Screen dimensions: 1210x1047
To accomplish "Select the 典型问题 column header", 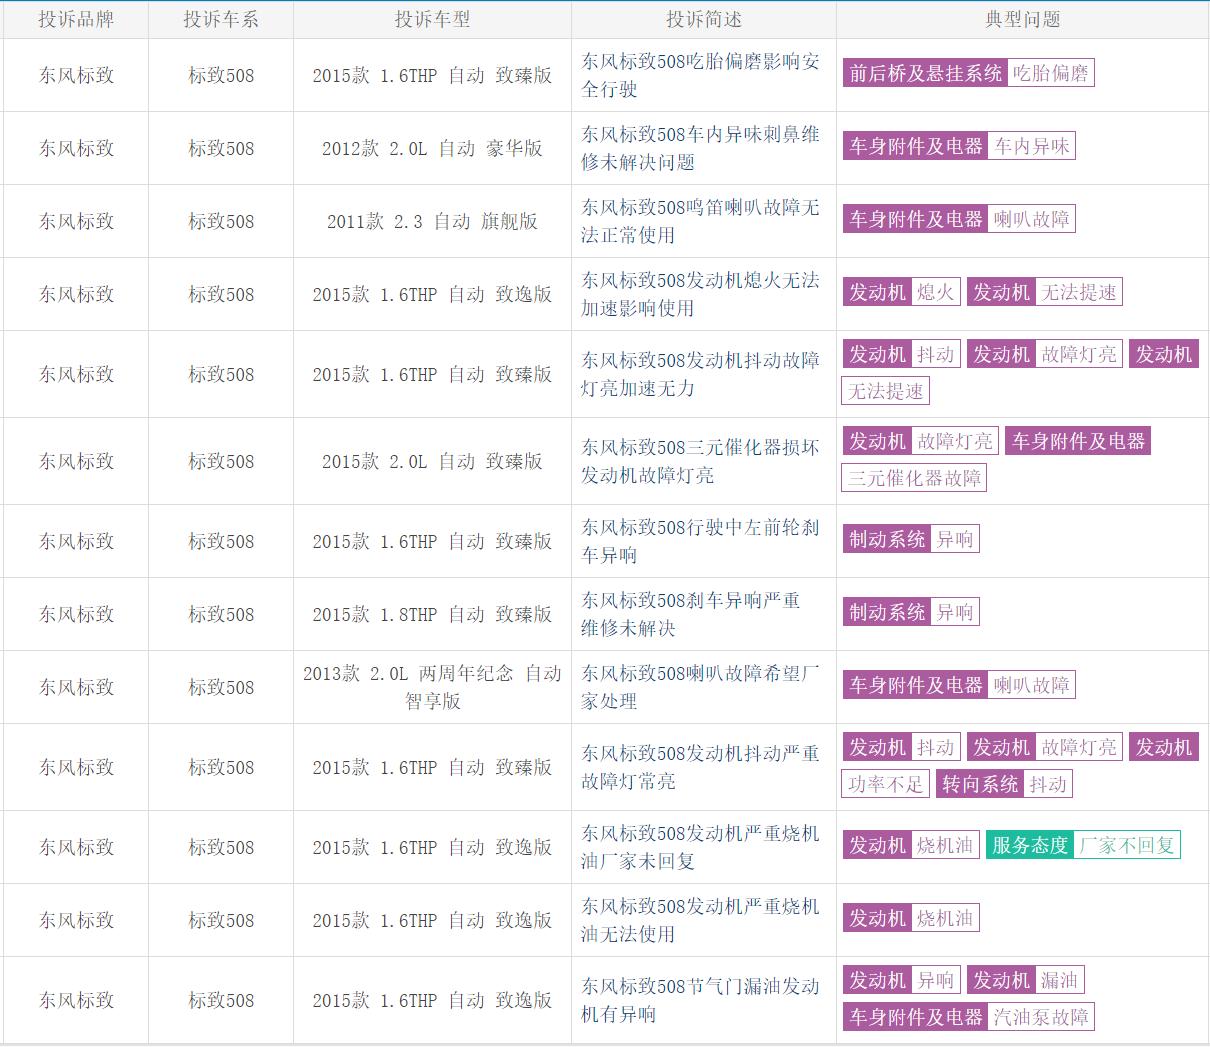I will tap(1023, 19).
